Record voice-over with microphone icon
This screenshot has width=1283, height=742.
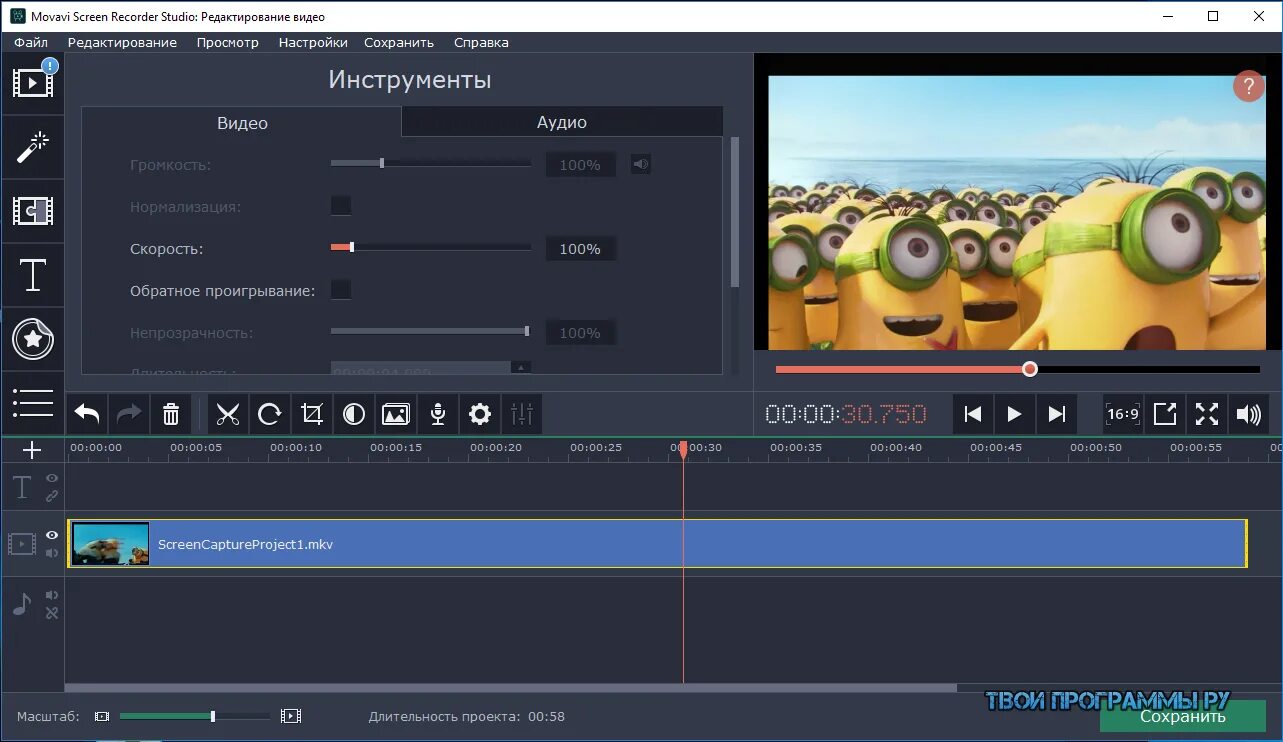coord(438,414)
